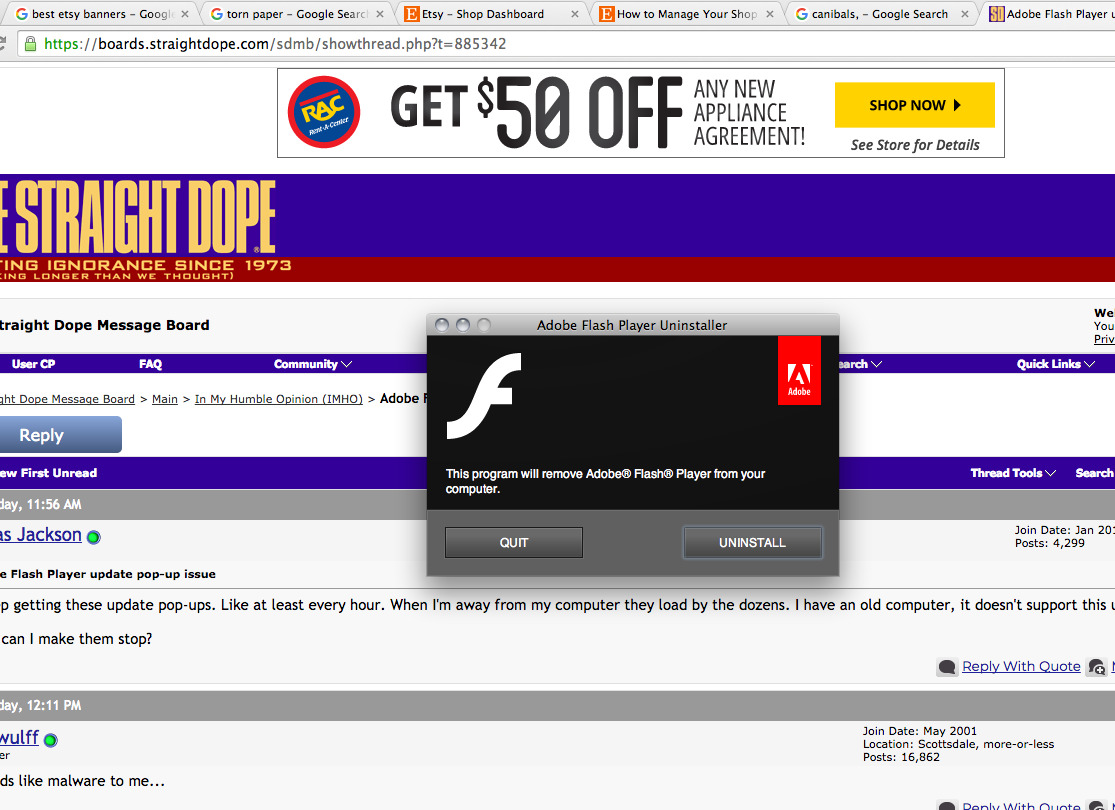Click Reply With Quote on the first post
The height and width of the screenshot is (810, 1115).
coord(1020,666)
